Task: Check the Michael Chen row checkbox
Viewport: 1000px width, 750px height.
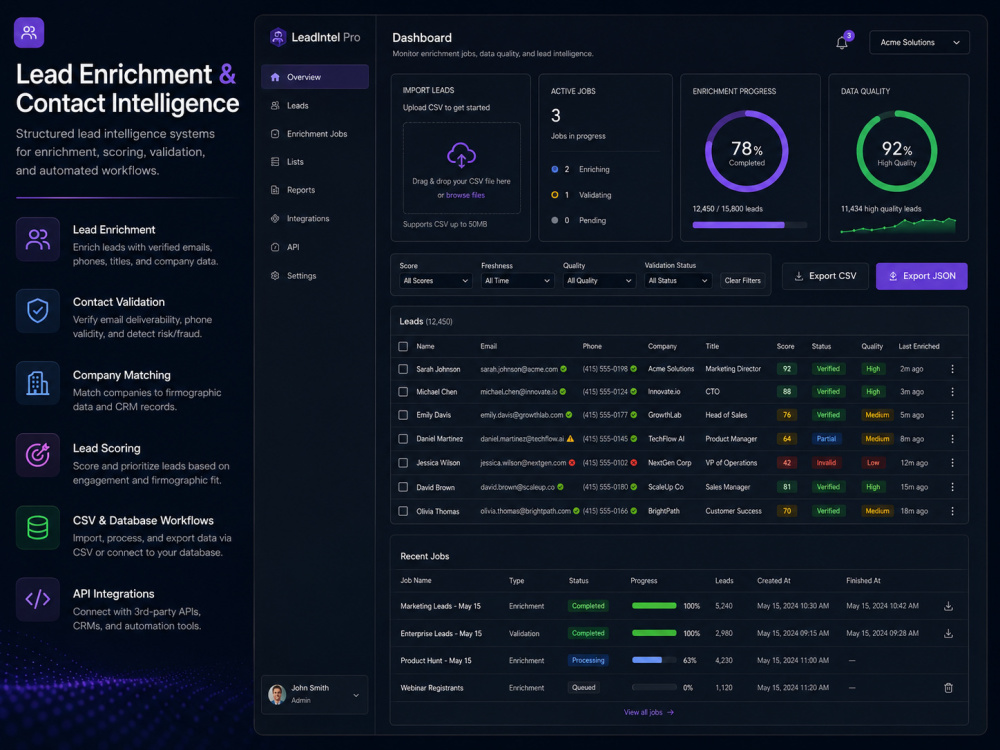Action: click(403, 392)
